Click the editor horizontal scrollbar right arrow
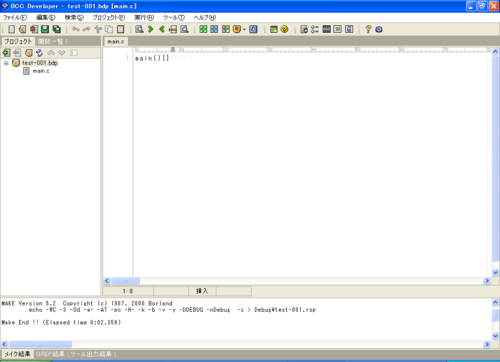This screenshot has width=500, height=362. click(487, 281)
